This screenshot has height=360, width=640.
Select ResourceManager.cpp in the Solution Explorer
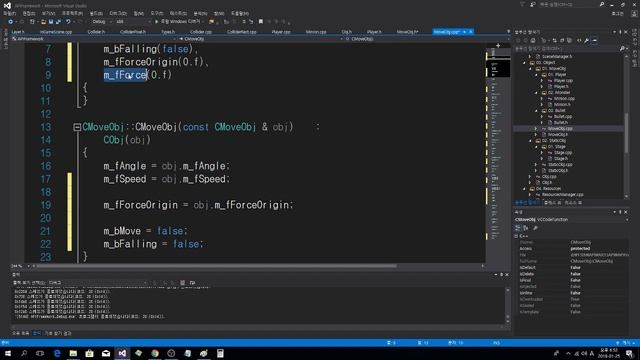[x=562, y=195]
